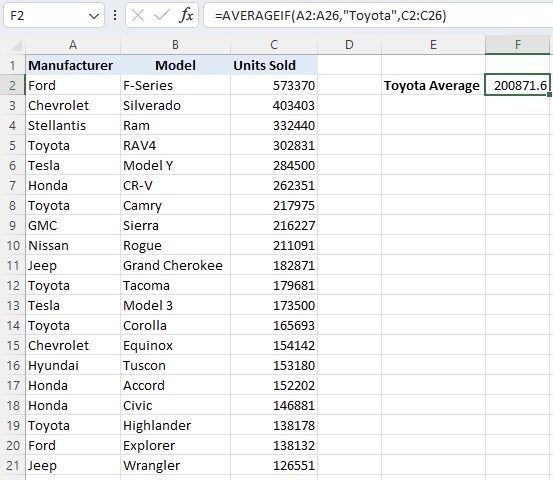Select column B header
The height and width of the screenshot is (480, 553).
pyautogui.click(x=175, y=45)
